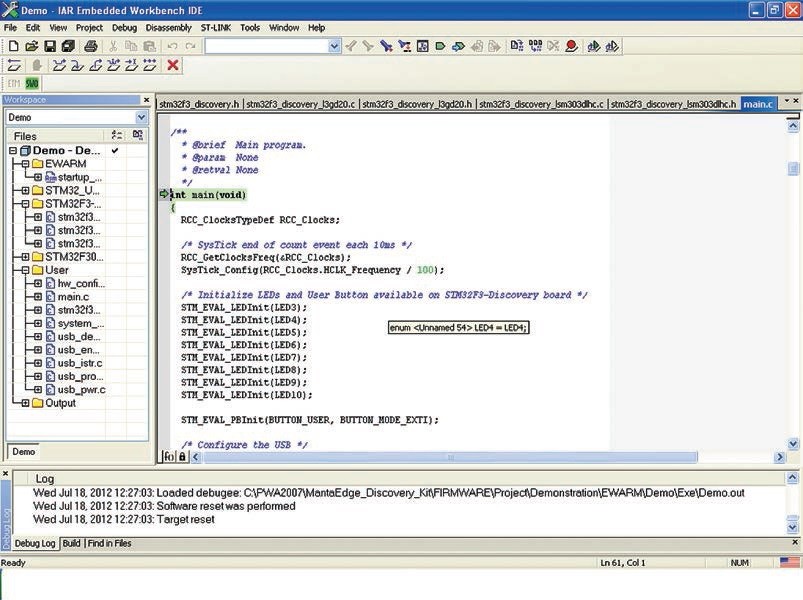803x600 pixels.
Task: Open the Disassembly menu
Action: pos(168,28)
